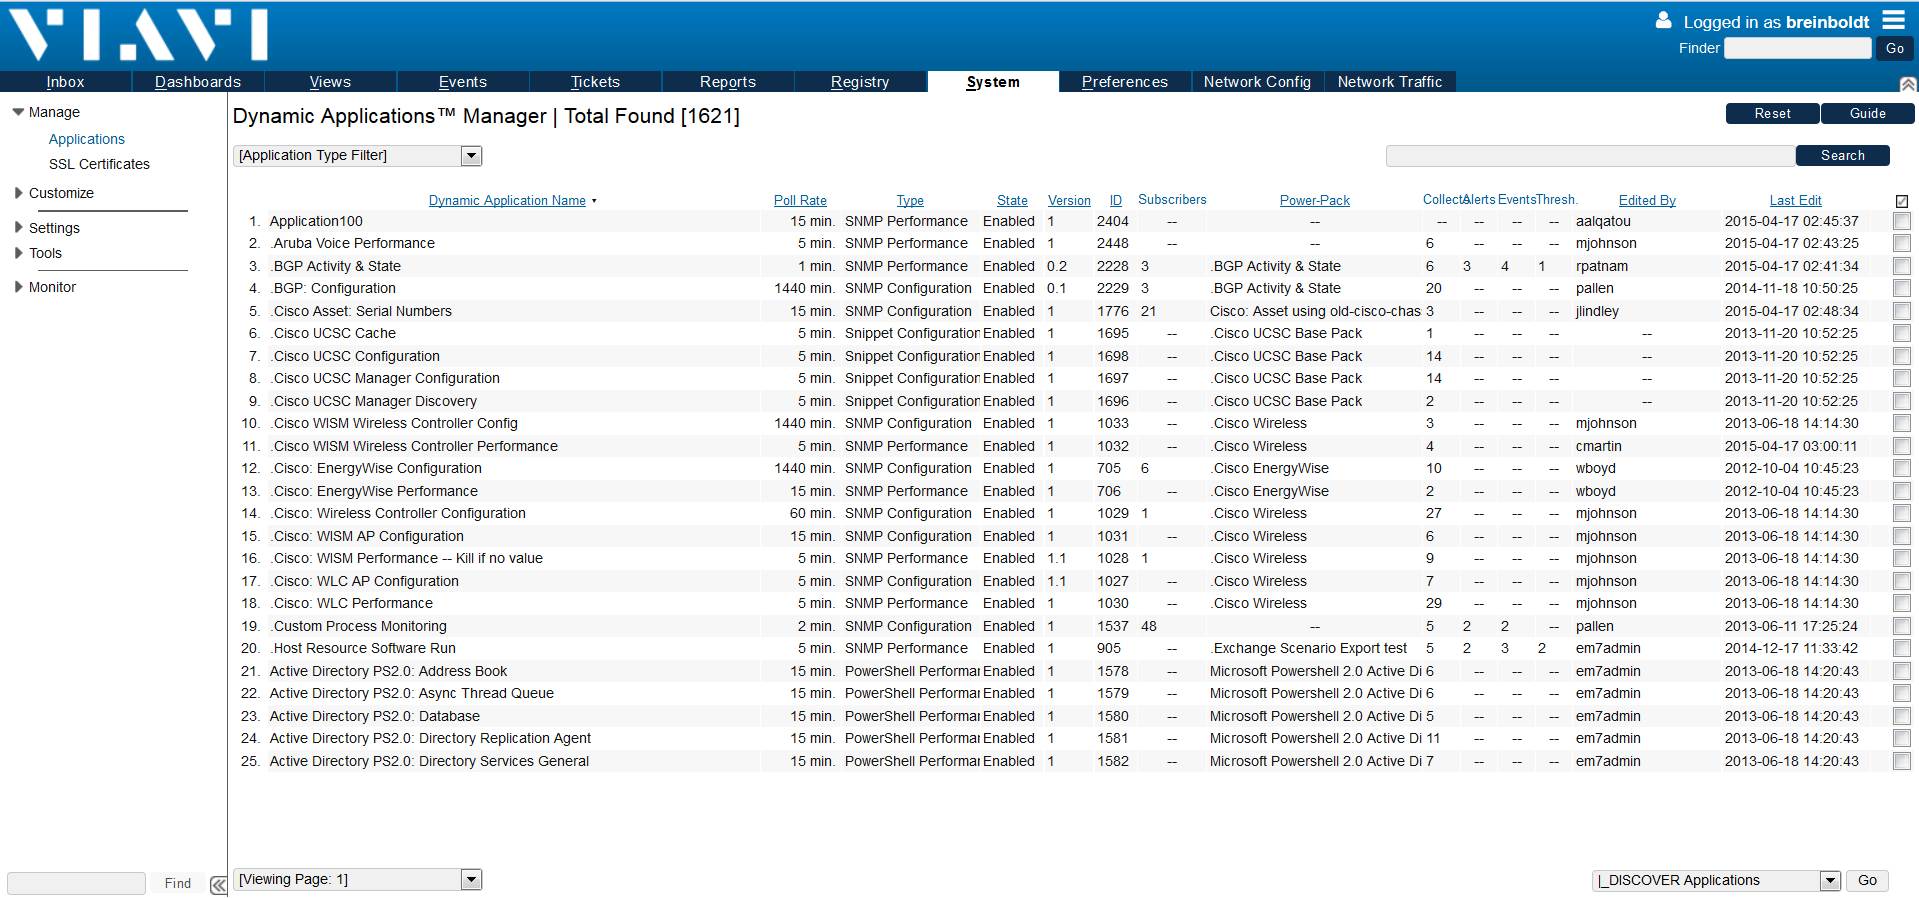Open Applications in the sidebar
This screenshot has height=898, width=1919.
tap(87, 139)
